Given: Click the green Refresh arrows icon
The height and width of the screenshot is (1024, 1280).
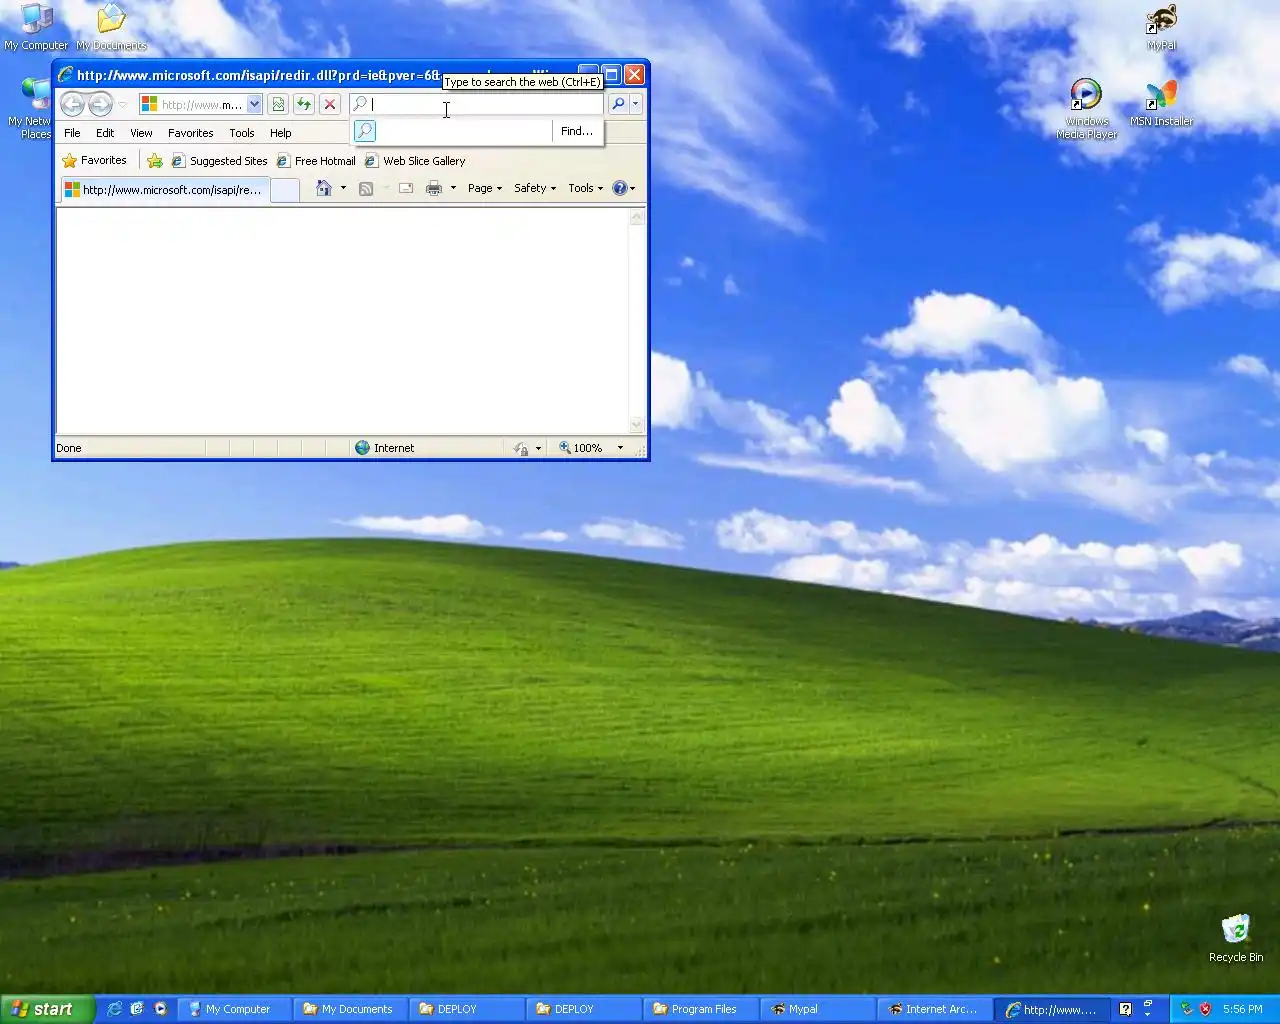Looking at the screenshot, I should (303, 104).
